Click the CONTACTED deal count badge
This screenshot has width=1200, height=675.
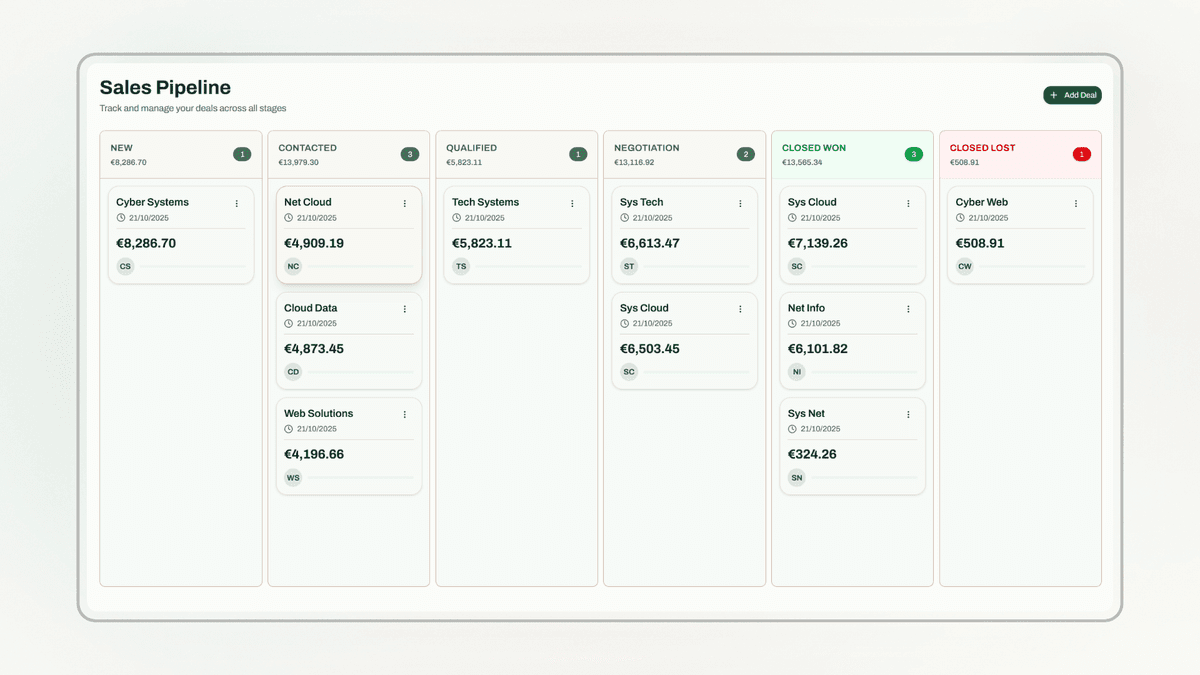point(409,154)
